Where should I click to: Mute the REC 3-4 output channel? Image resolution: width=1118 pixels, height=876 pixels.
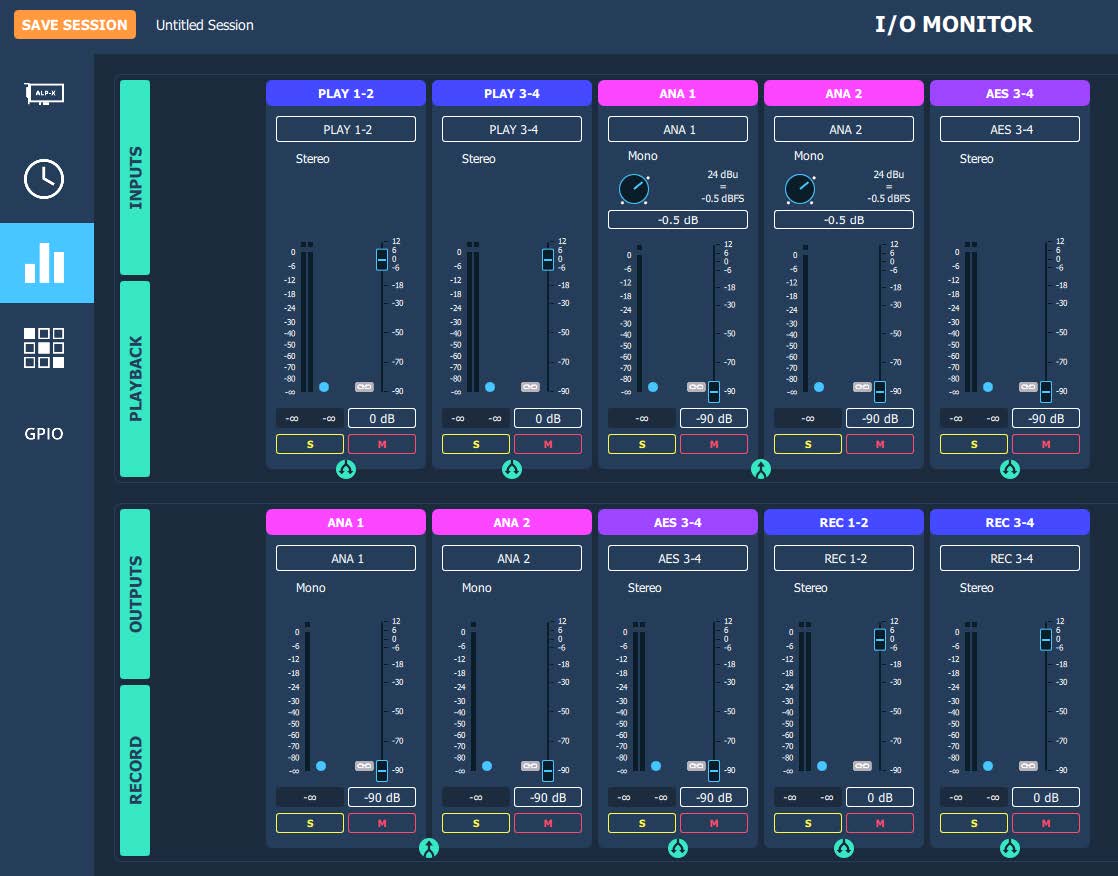point(1046,823)
